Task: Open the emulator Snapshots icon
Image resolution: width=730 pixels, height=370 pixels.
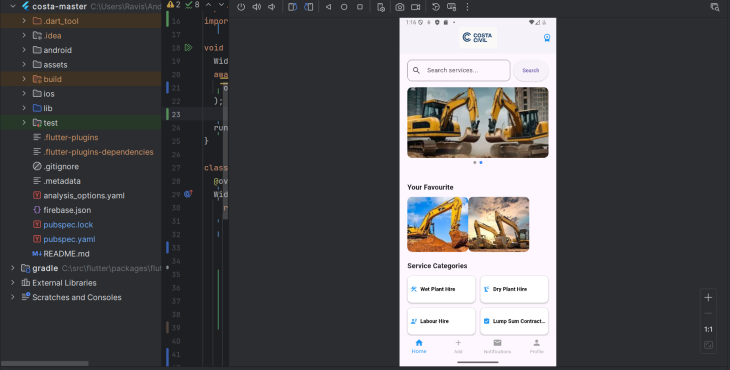Action: point(436,7)
